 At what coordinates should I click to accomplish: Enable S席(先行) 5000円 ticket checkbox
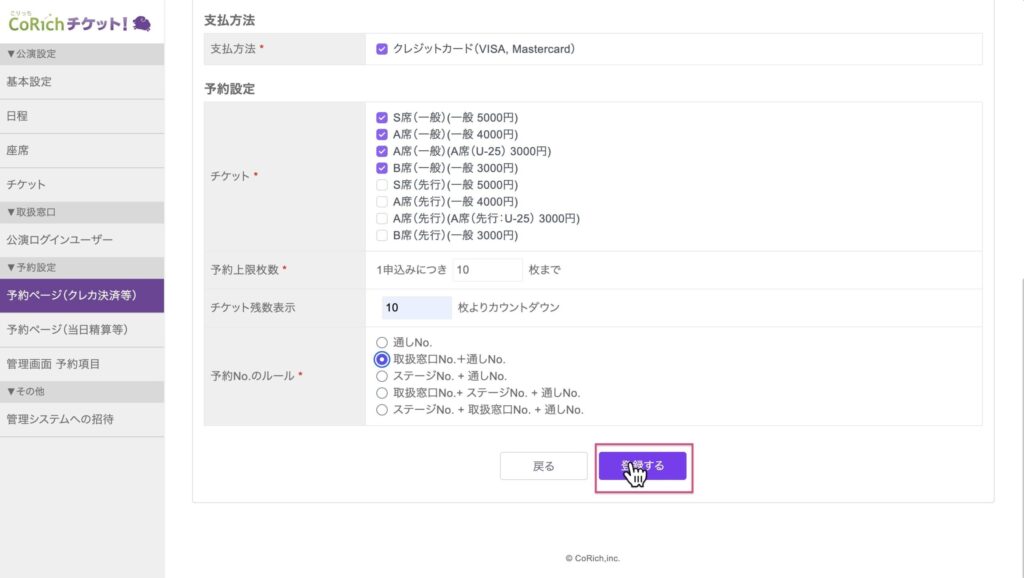coord(382,185)
